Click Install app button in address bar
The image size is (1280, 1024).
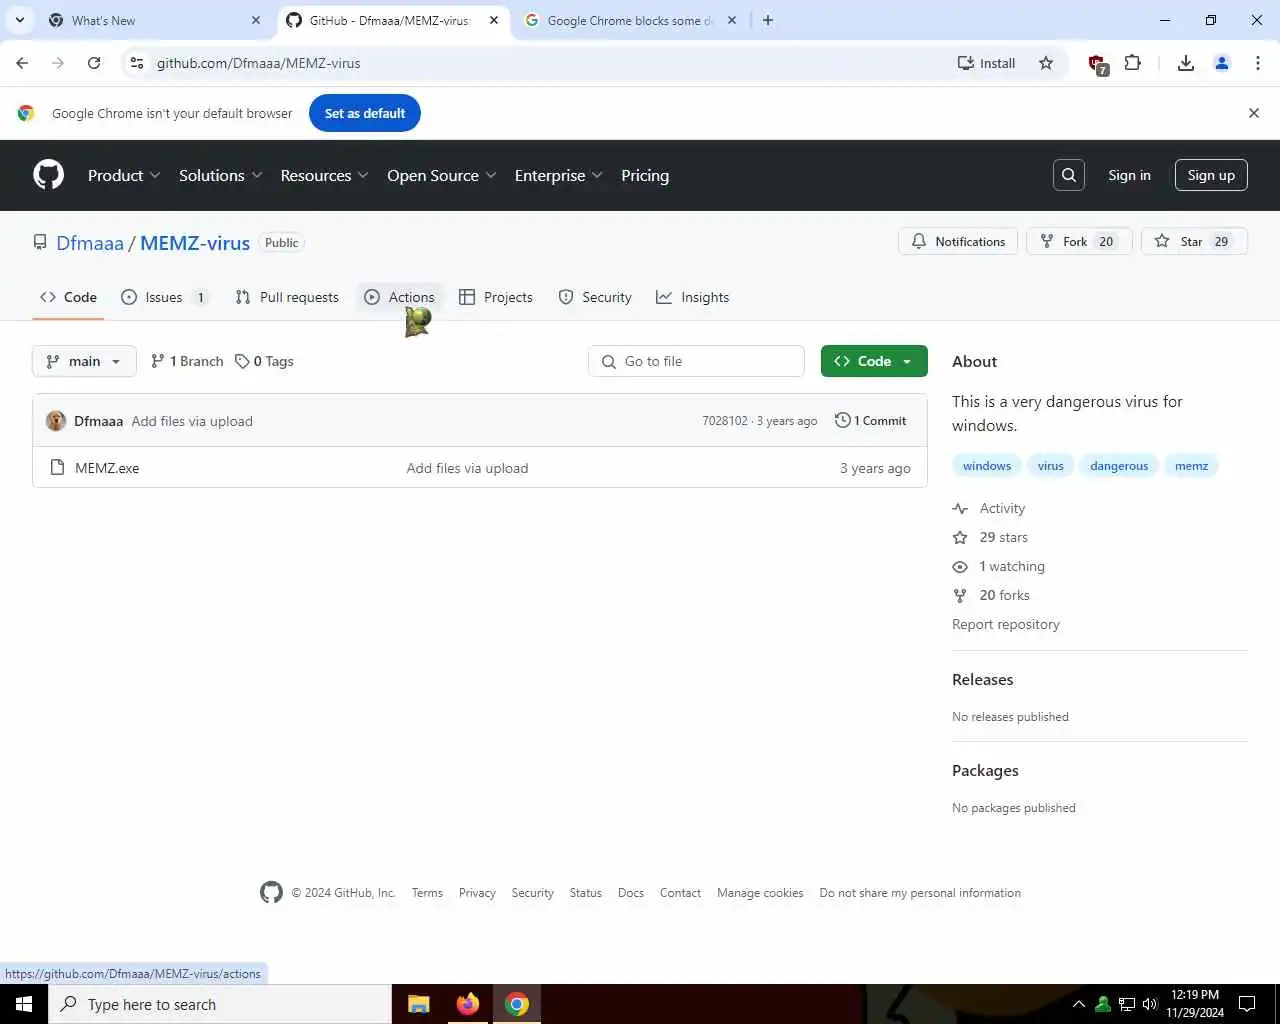point(986,63)
